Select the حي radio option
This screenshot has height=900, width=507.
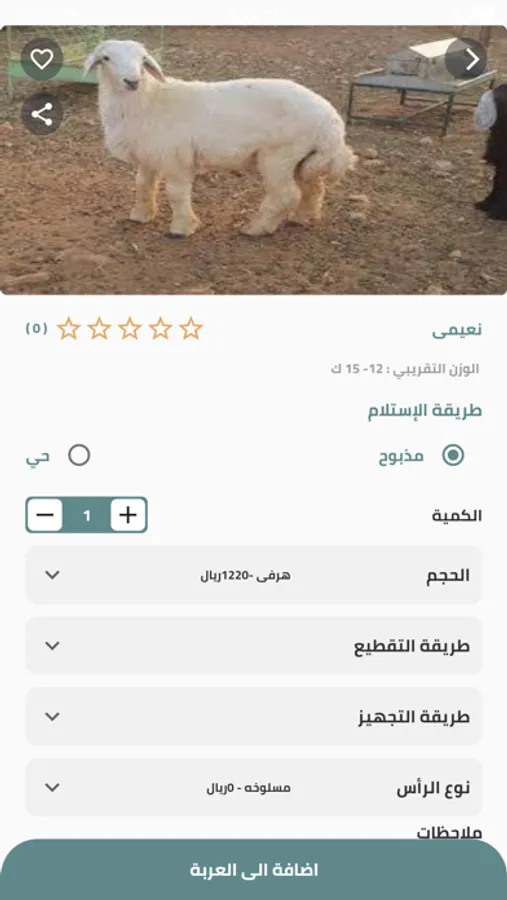tap(79, 456)
